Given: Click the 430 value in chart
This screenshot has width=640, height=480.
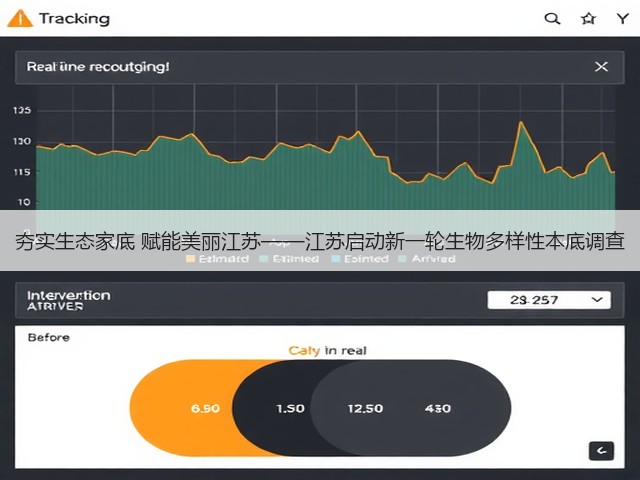Looking at the screenshot, I should [438, 409].
